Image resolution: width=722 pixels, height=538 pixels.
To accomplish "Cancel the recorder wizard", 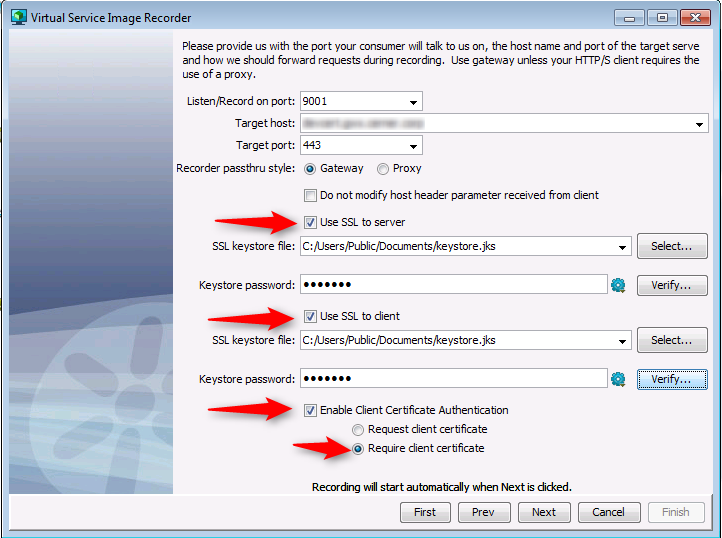I will 609,512.
